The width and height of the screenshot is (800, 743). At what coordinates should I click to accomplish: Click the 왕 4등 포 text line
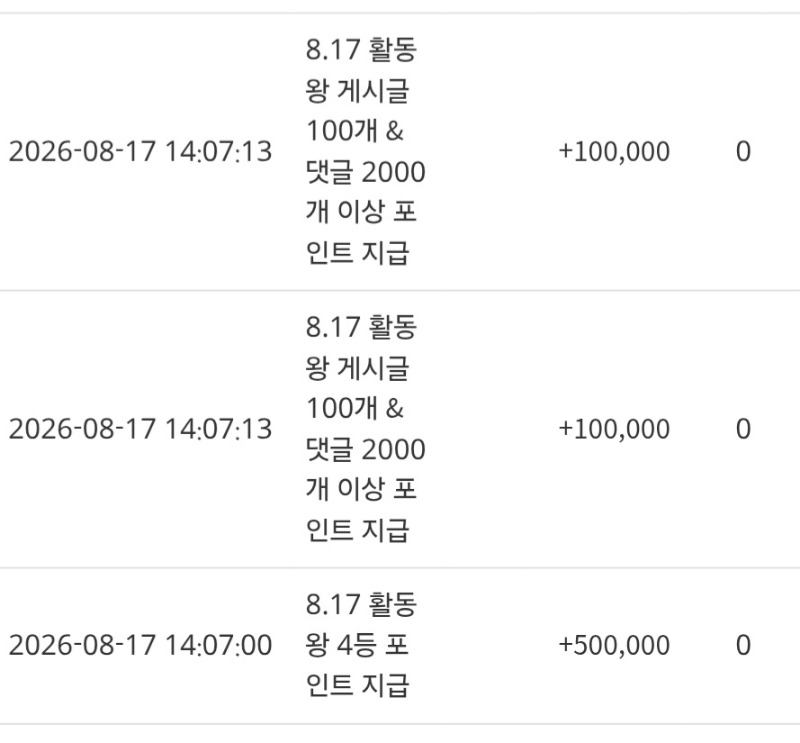(x=357, y=645)
